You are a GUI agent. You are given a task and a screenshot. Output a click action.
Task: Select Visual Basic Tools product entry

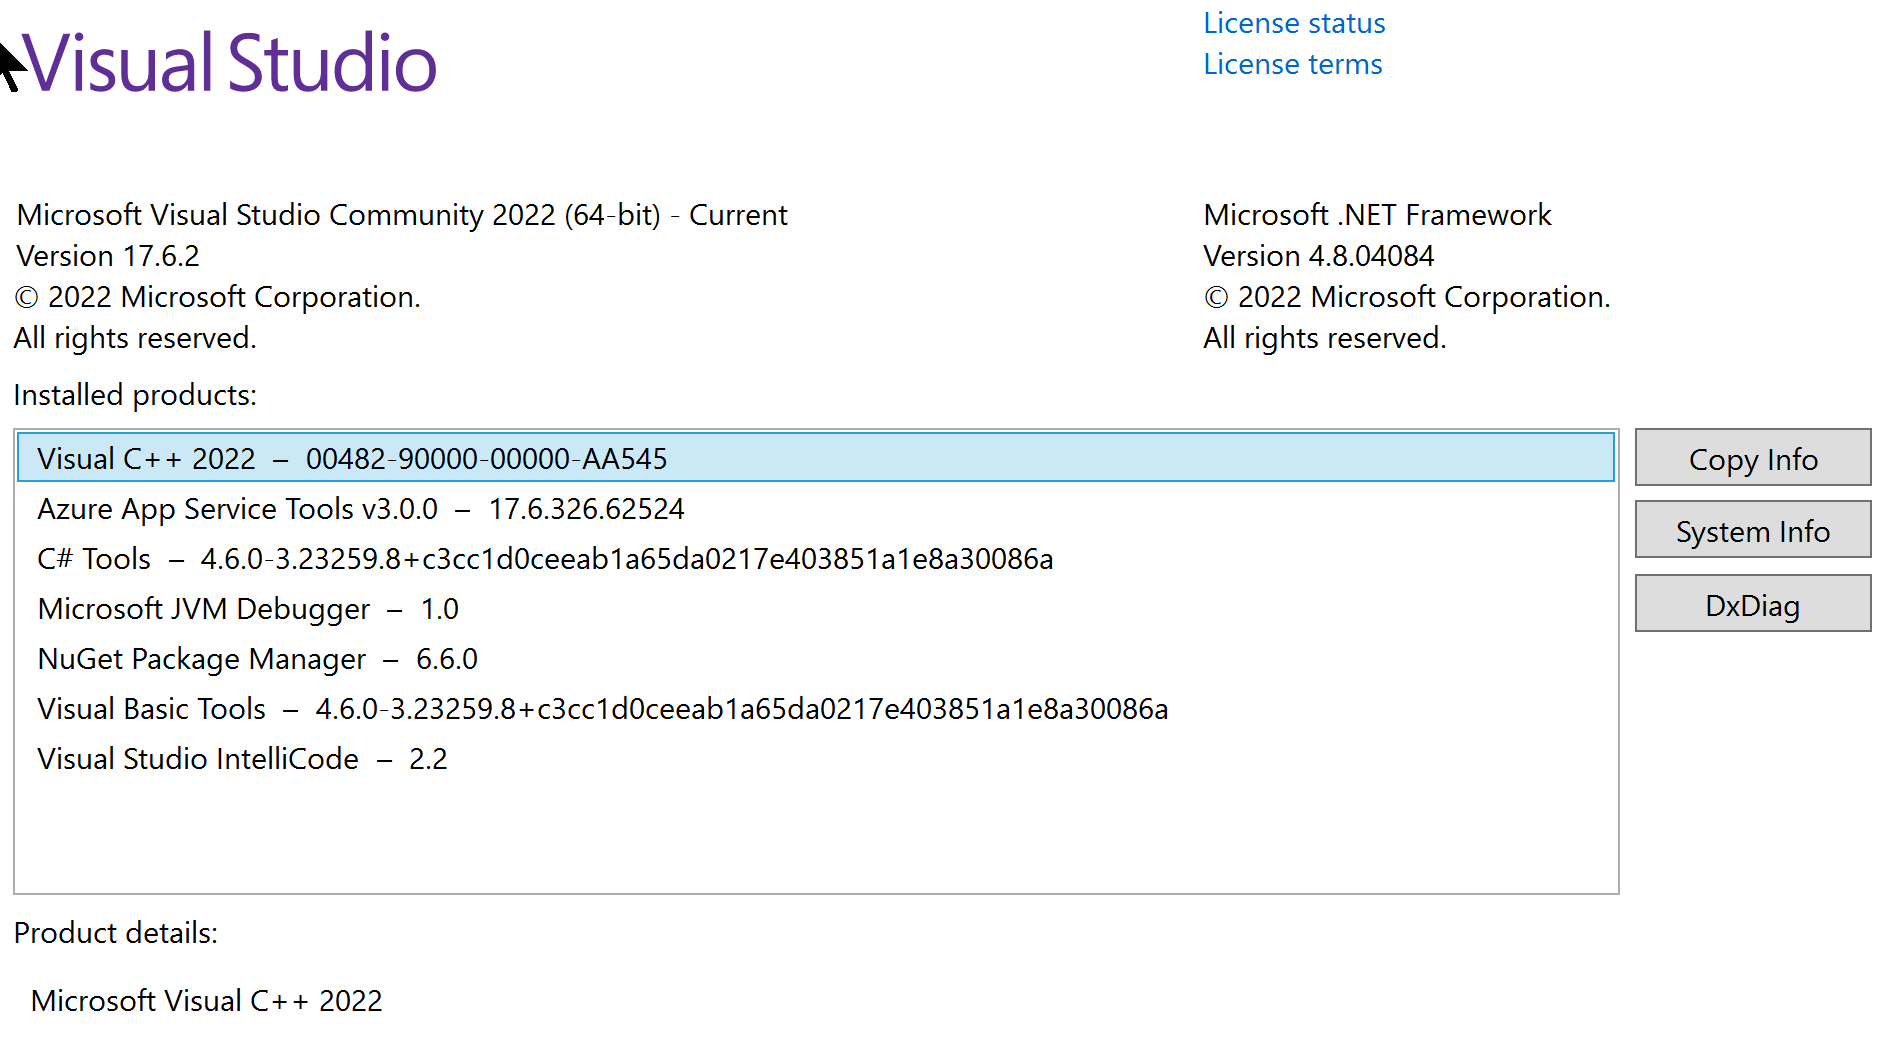(602, 709)
